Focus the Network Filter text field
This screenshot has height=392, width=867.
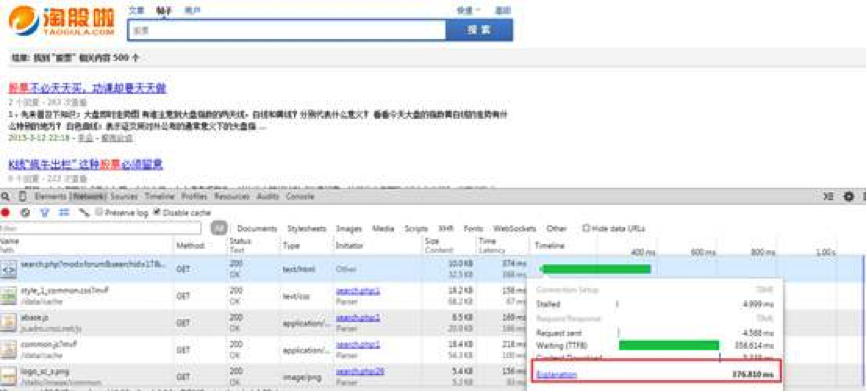(x=101, y=228)
